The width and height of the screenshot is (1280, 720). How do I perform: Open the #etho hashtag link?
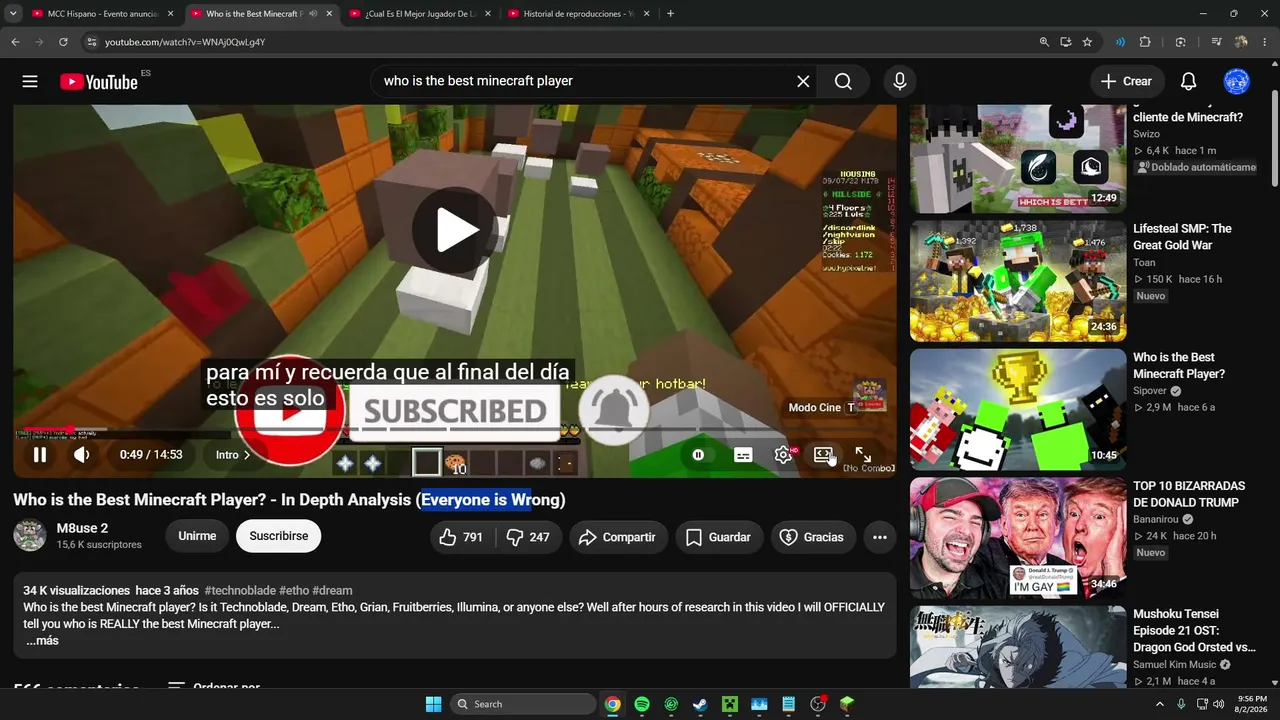[x=295, y=591]
